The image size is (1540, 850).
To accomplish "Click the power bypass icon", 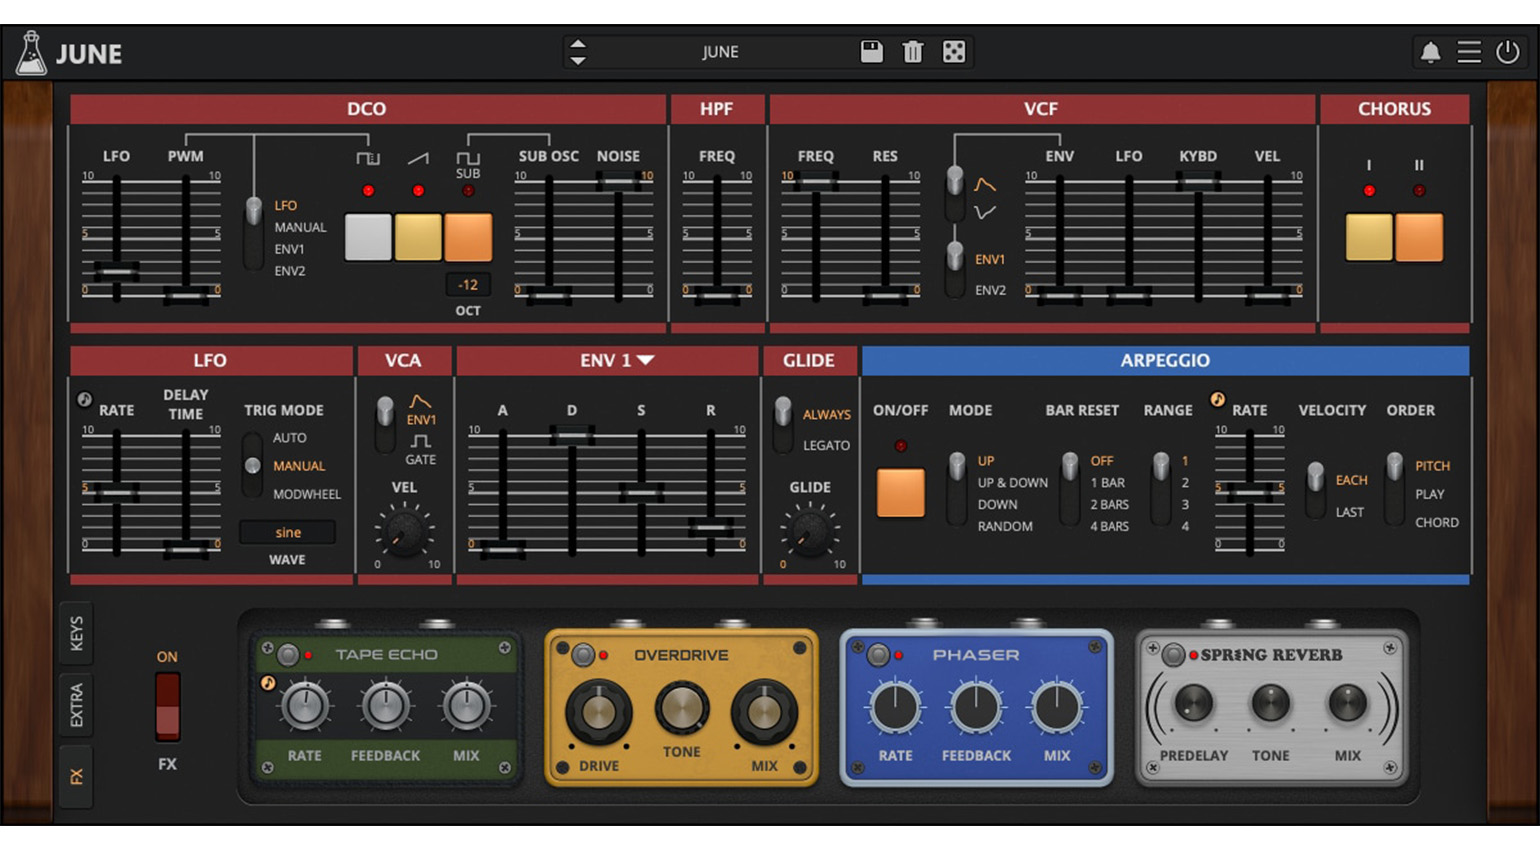I will pyautogui.click(x=1507, y=52).
